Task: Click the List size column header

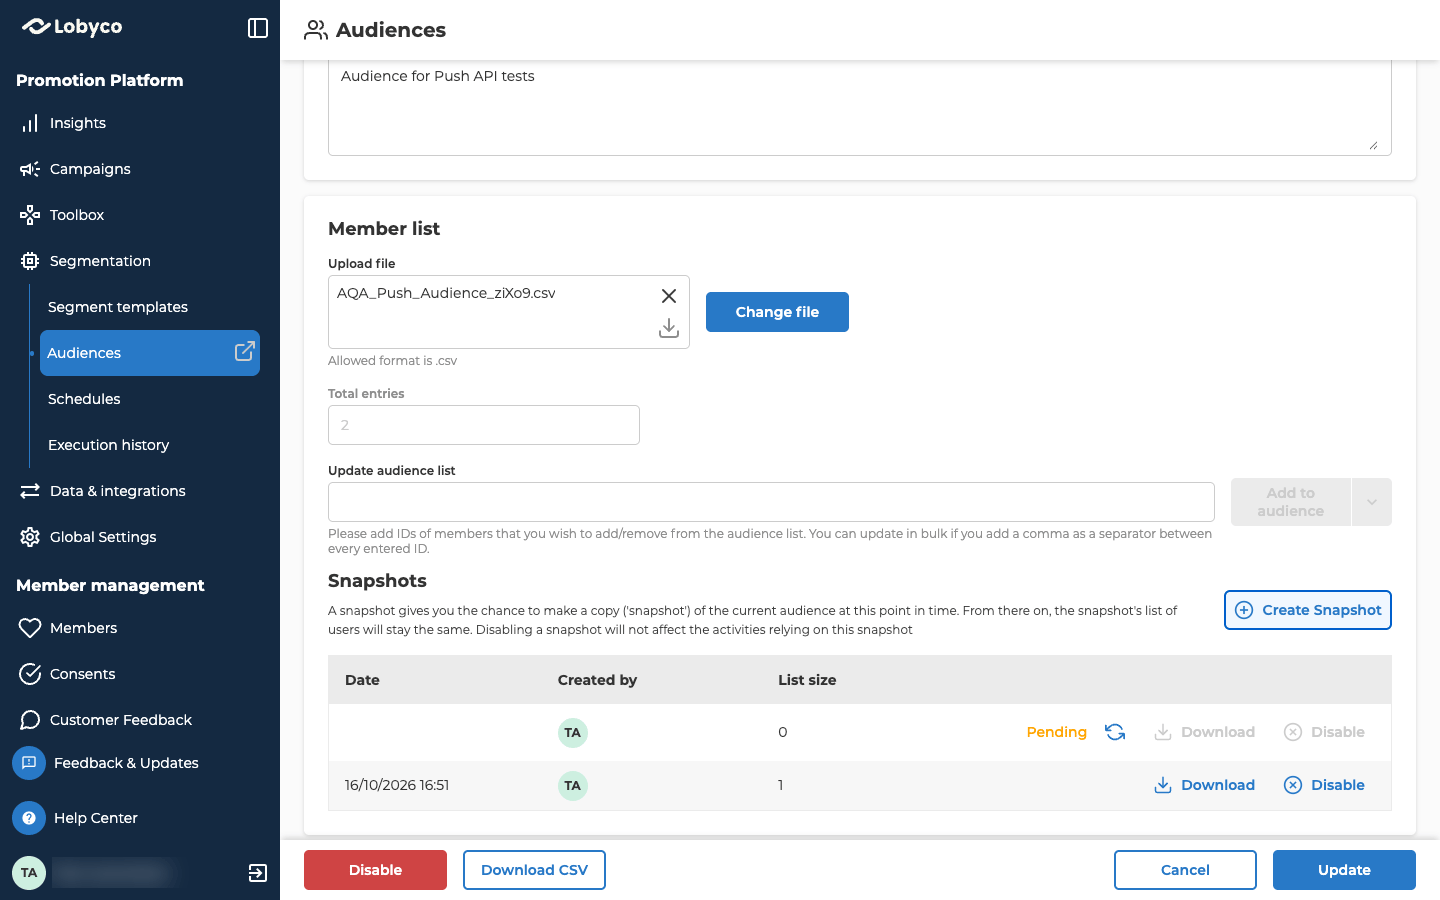Action: (x=807, y=680)
